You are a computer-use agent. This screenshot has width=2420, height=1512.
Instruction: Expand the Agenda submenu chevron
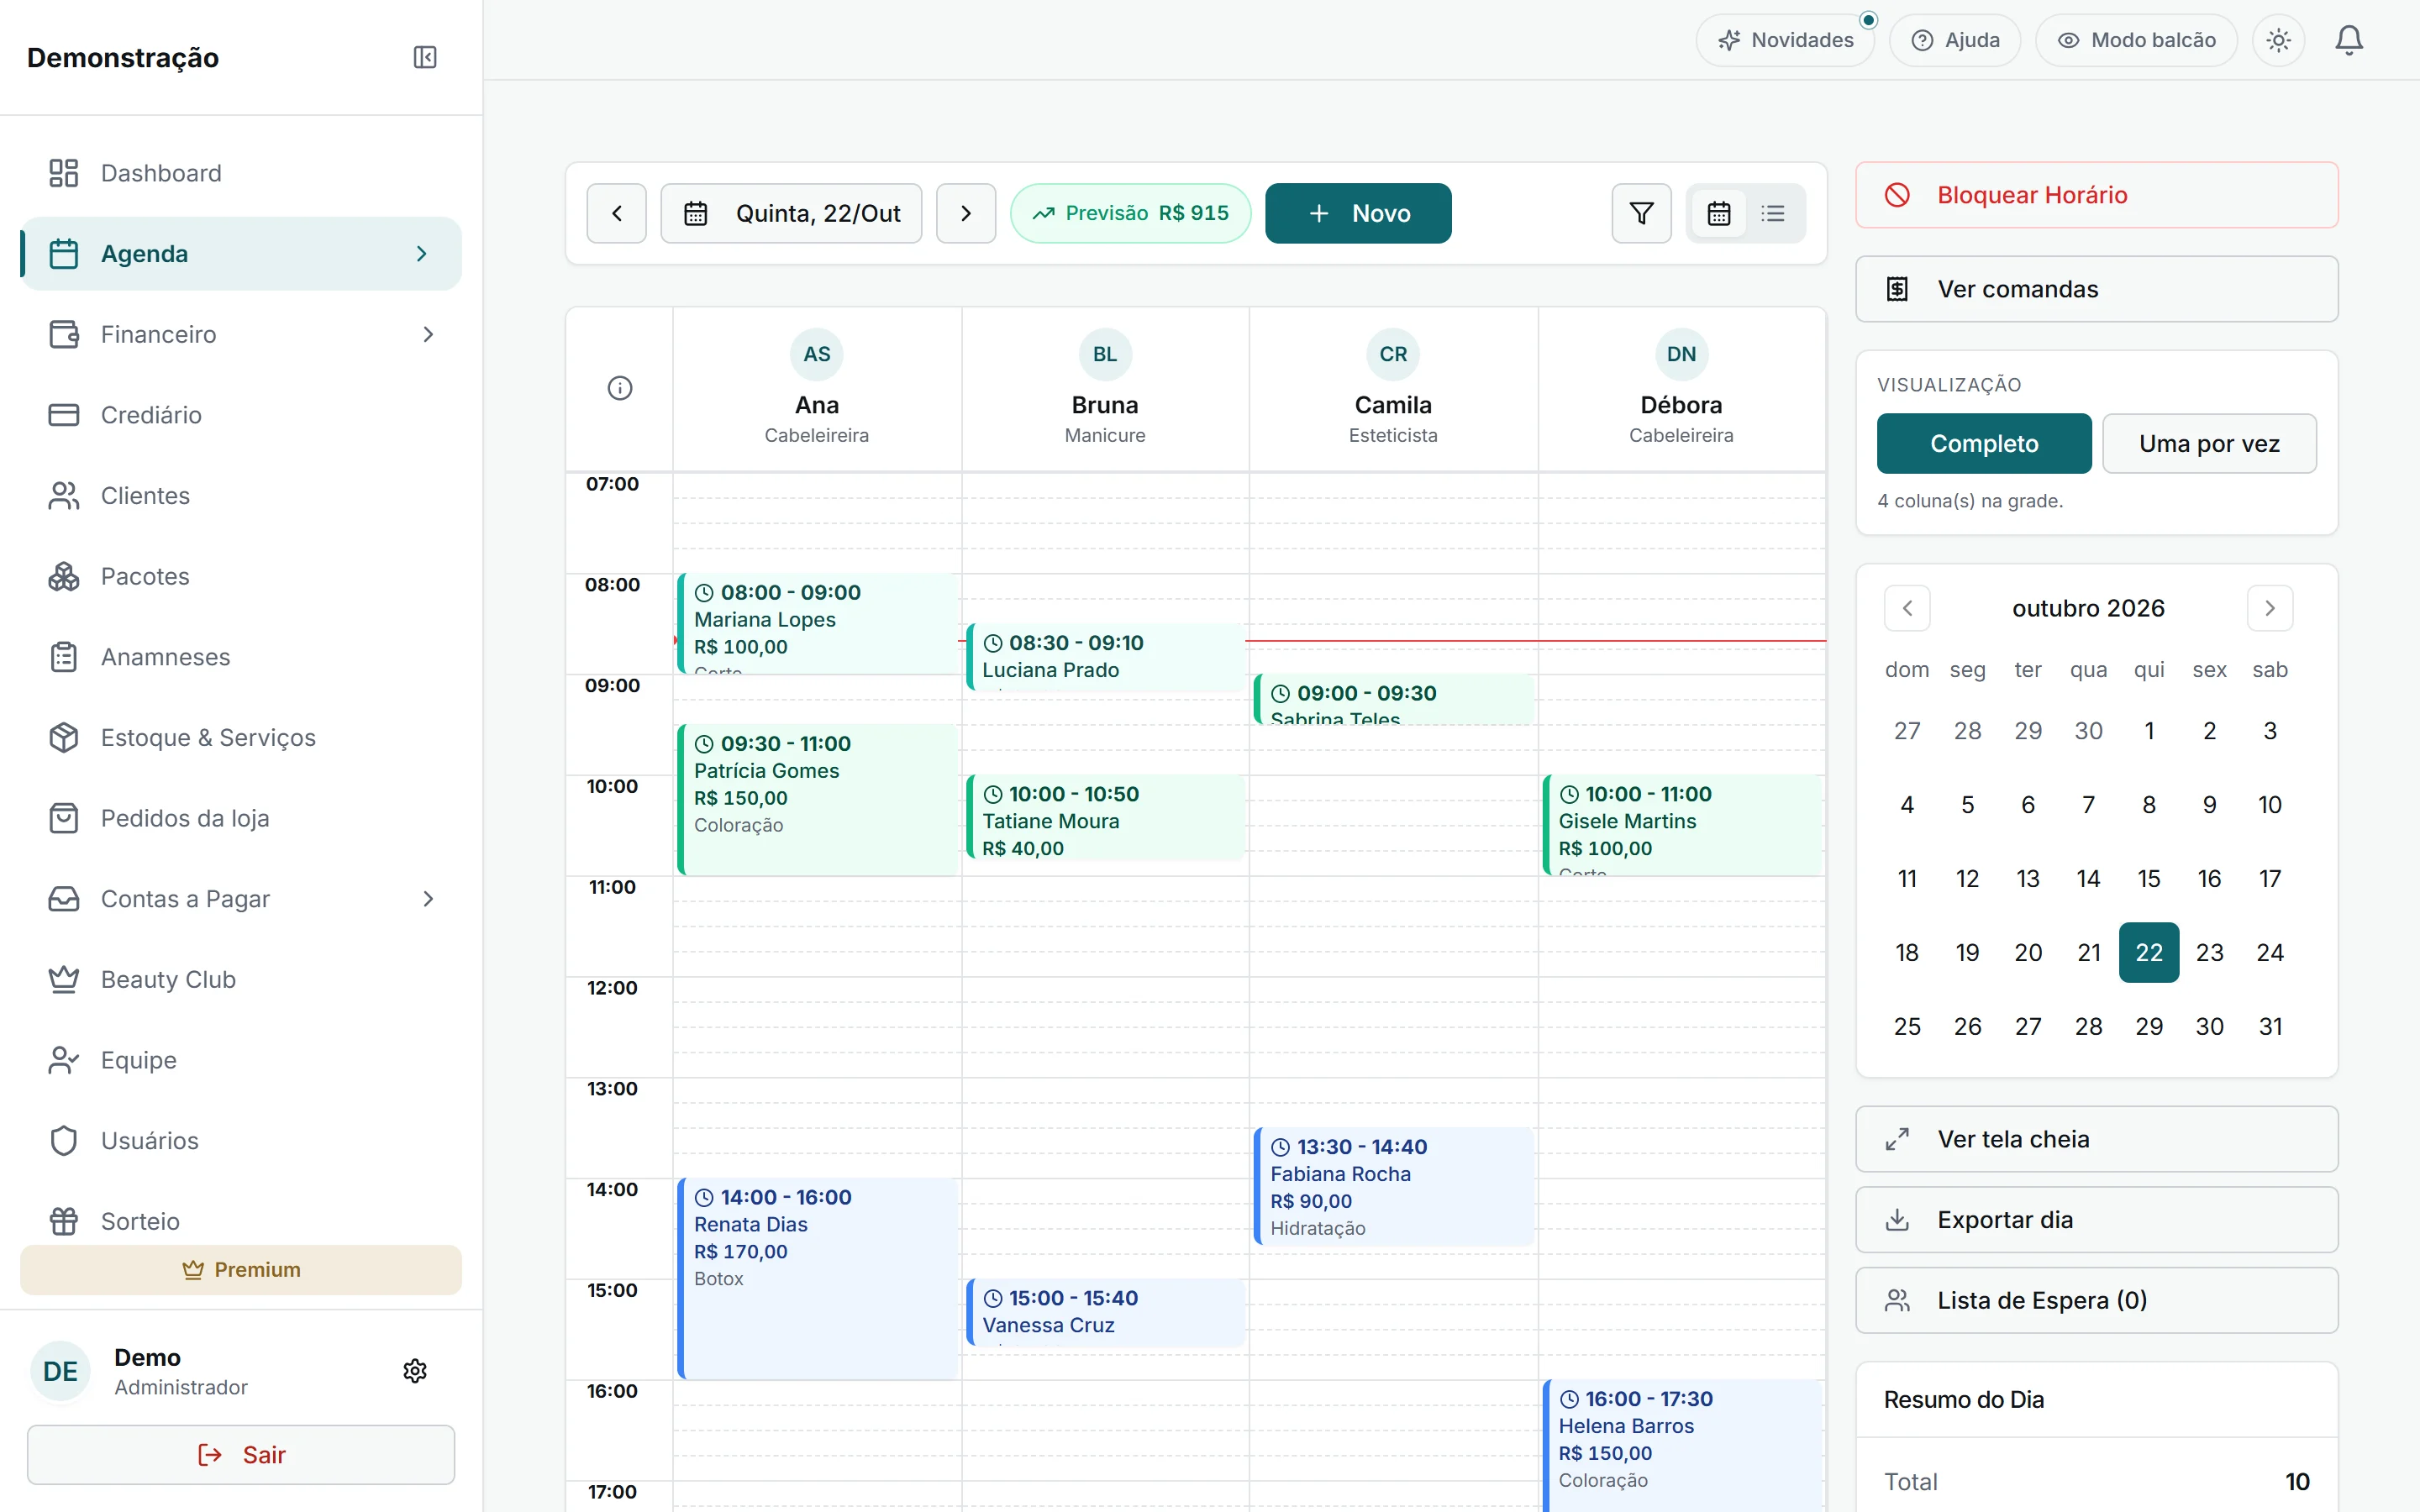(x=421, y=254)
